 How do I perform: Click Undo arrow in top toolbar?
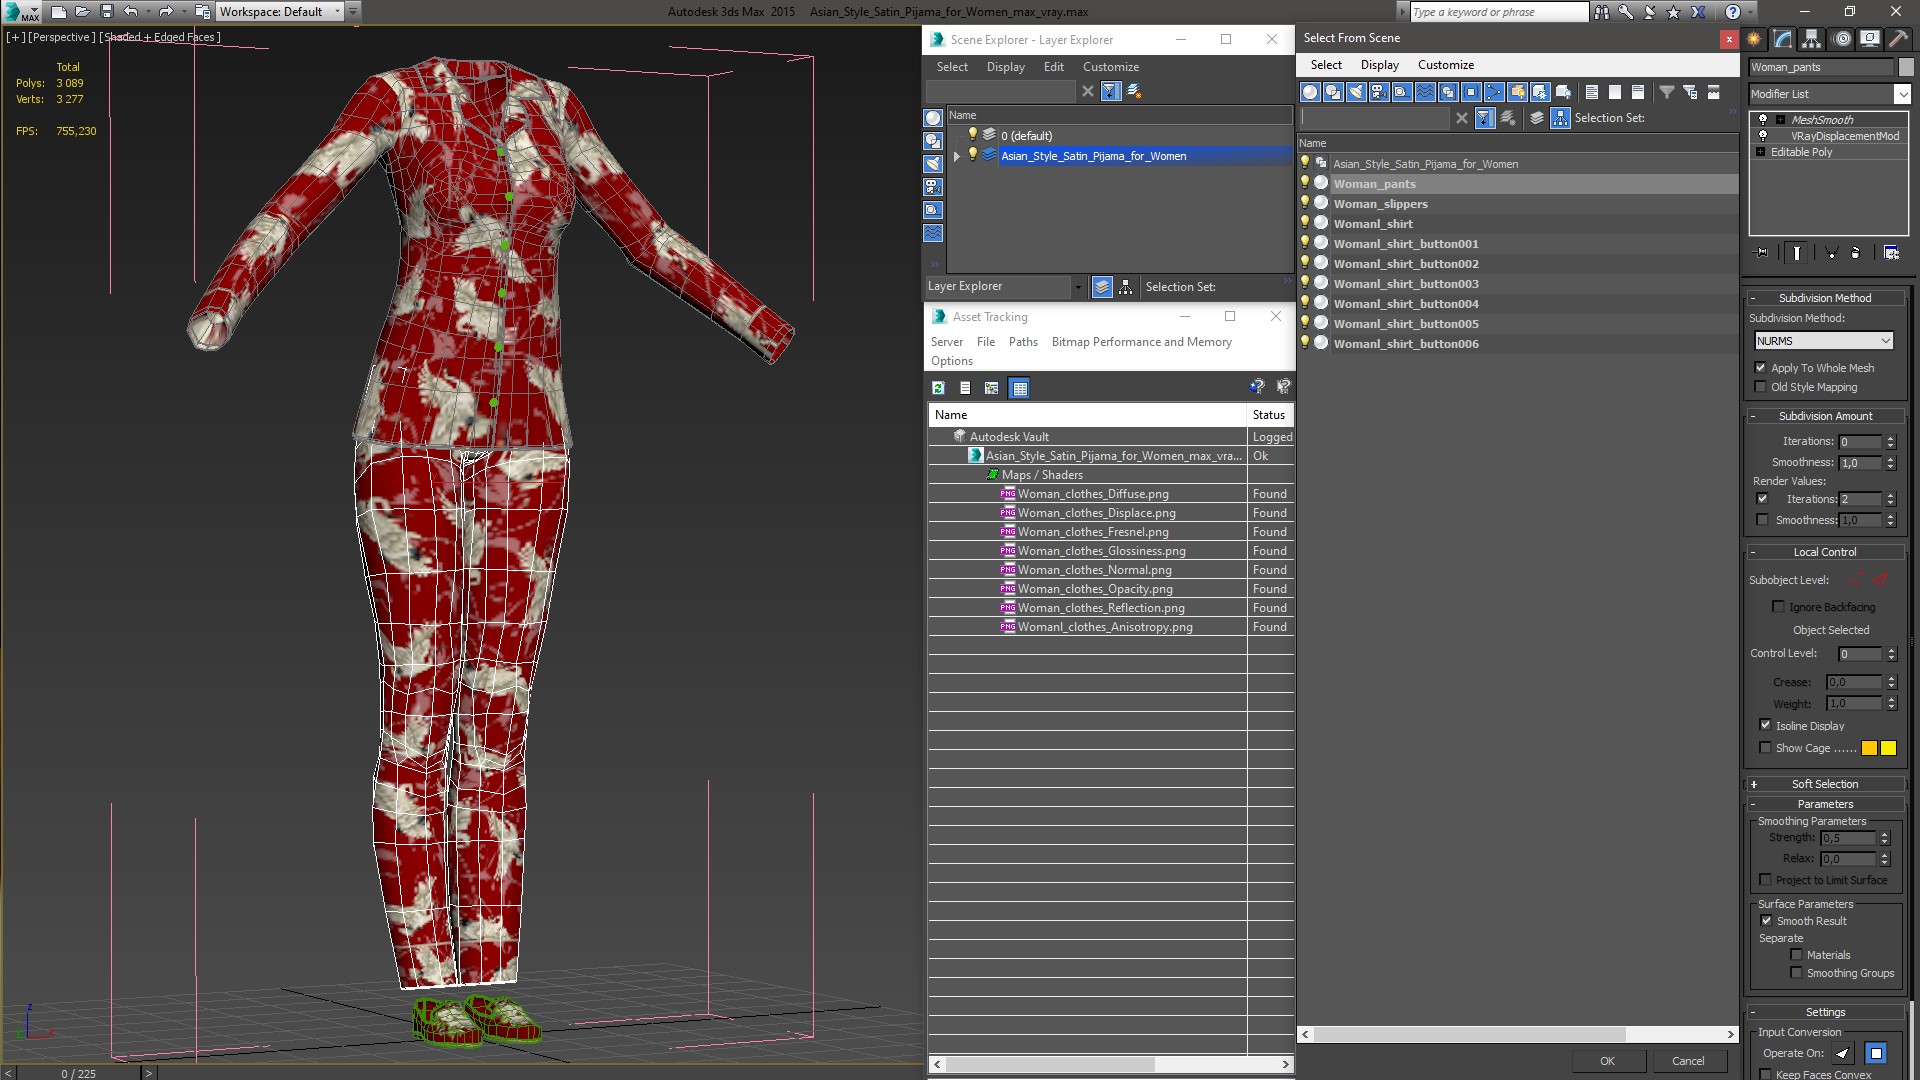[130, 12]
